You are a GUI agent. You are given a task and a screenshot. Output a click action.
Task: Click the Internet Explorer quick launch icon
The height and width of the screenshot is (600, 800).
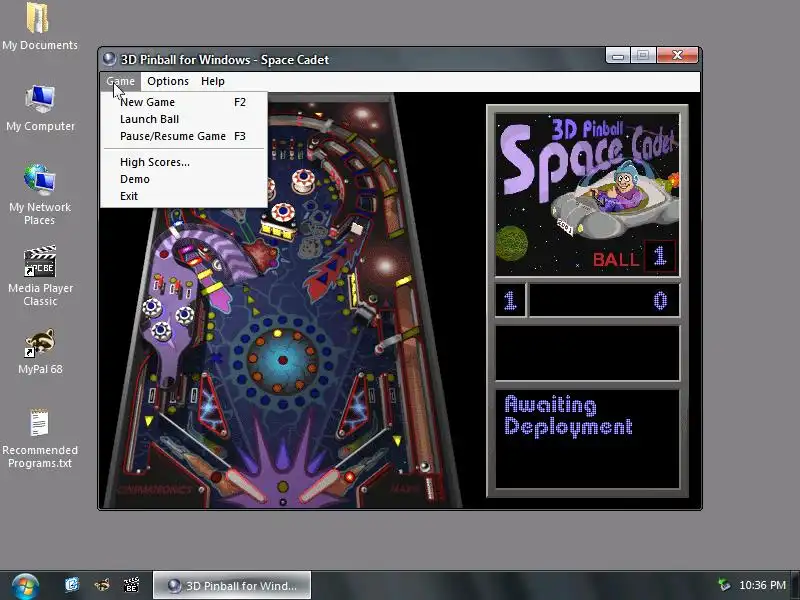(x=72, y=585)
